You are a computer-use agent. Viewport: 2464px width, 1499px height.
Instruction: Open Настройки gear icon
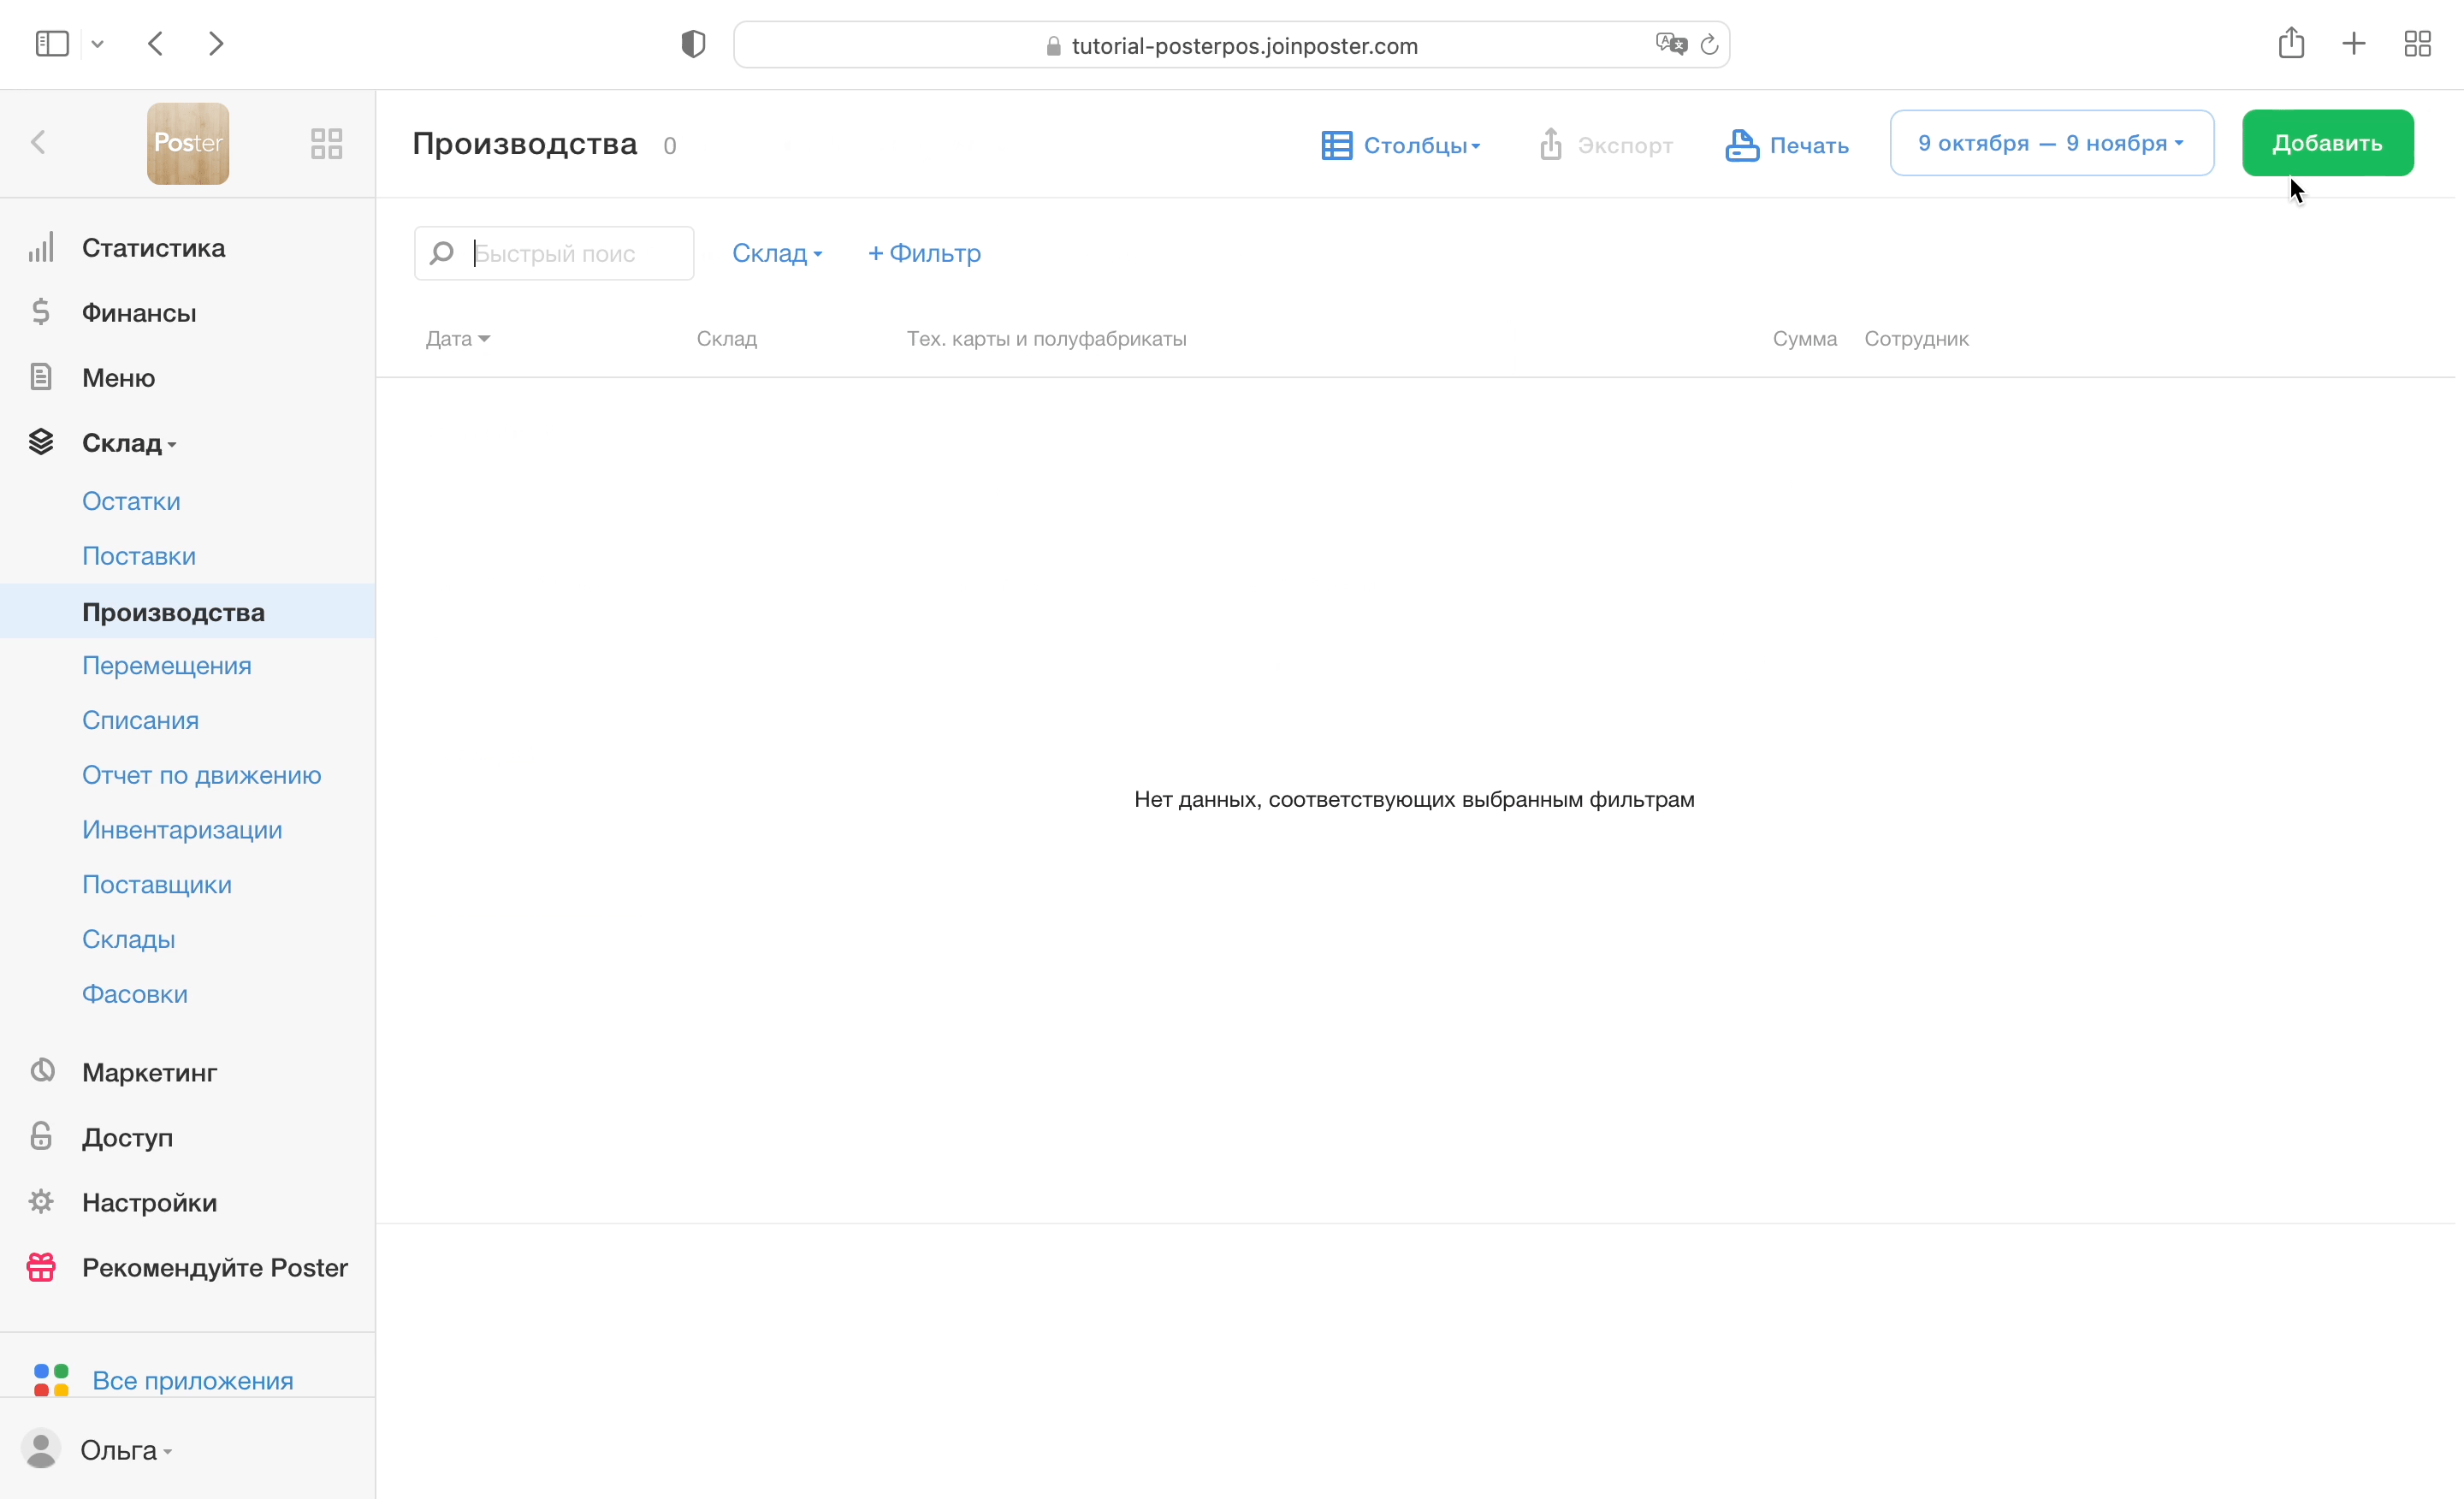41,1201
